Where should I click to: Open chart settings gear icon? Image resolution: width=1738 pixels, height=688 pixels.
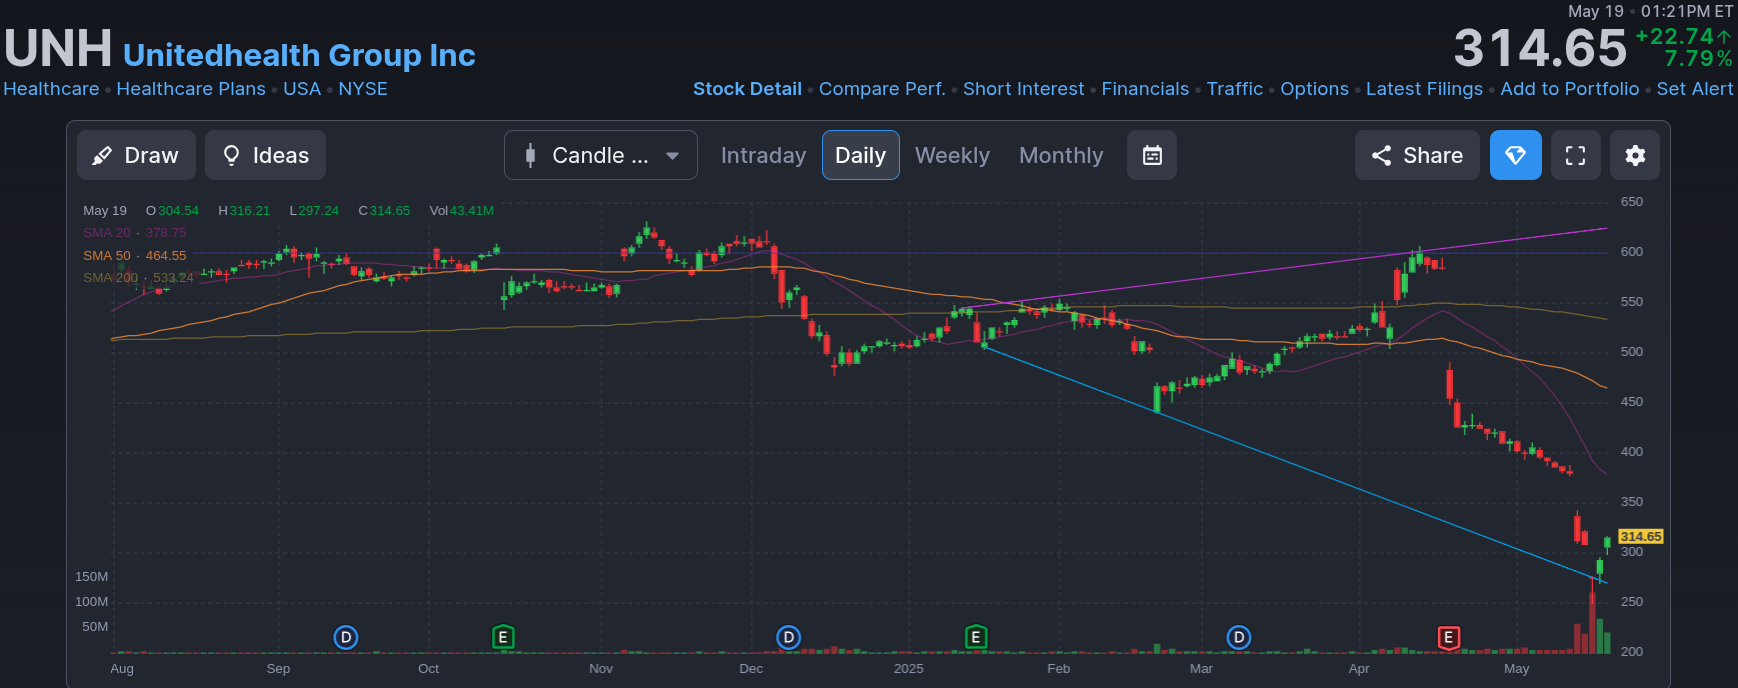point(1635,155)
